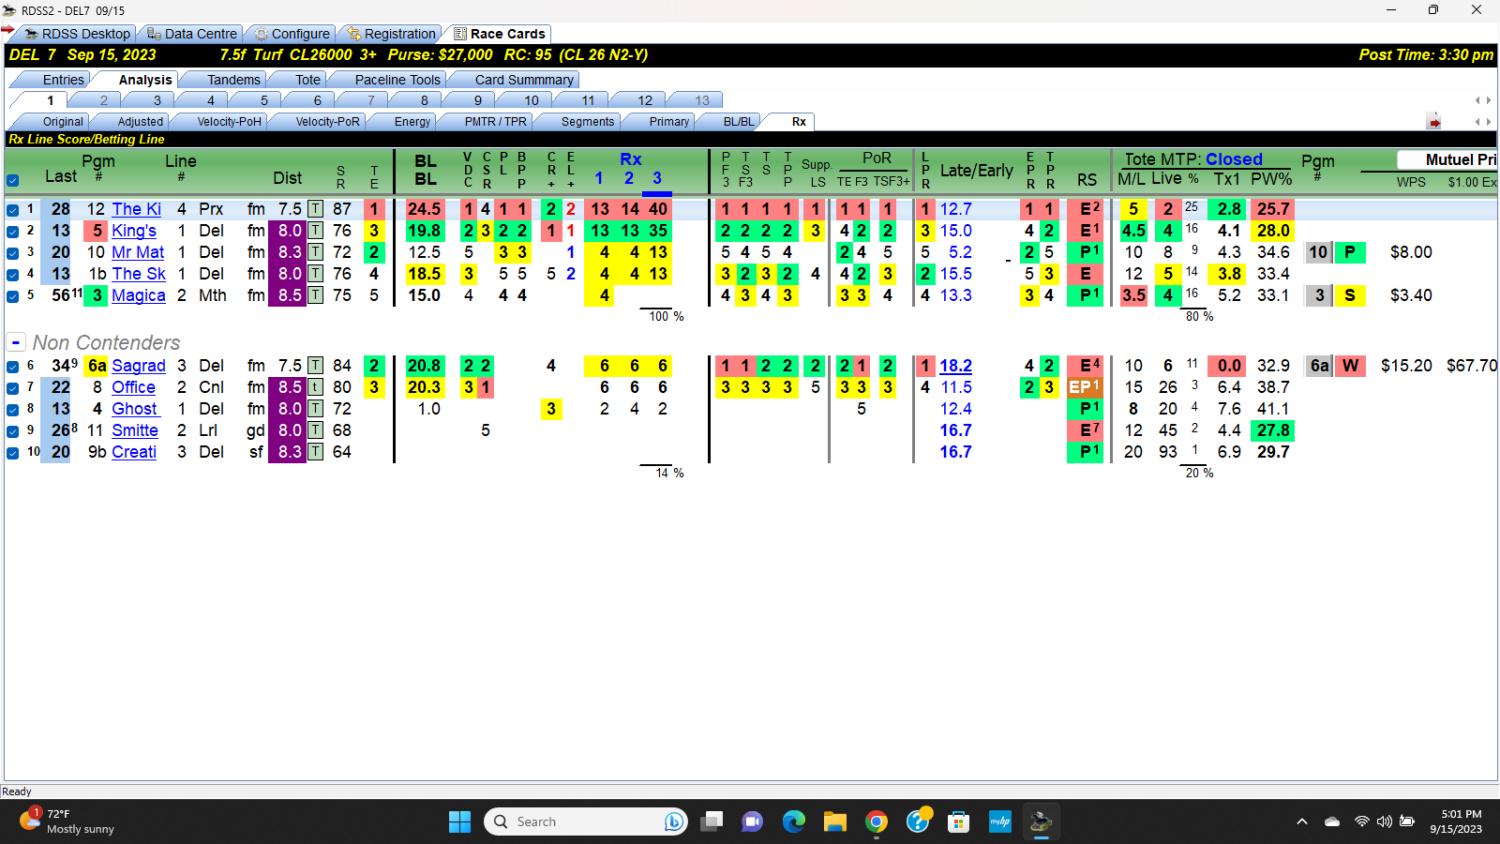This screenshot has height=844, width=1500.
Task: Open the Chat app on the taskbar
Action: click(x=753, y=822)
